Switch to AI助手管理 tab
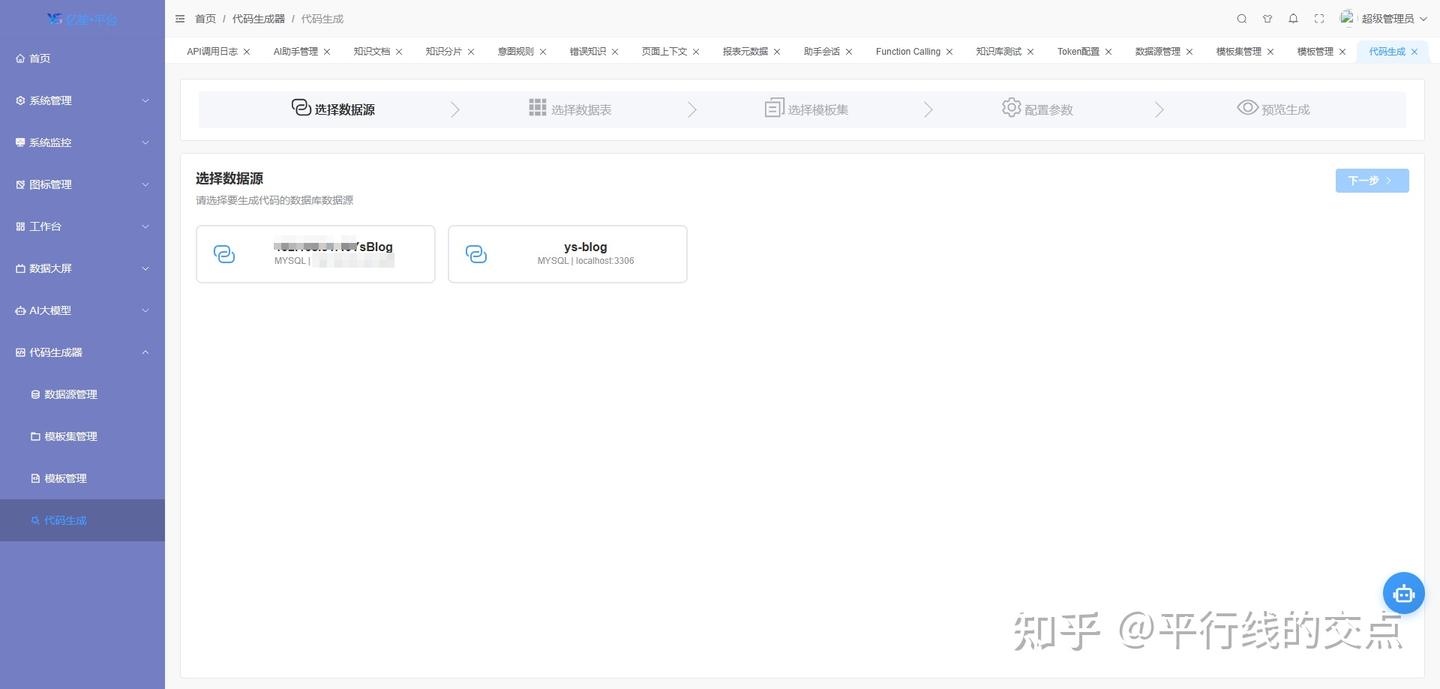Screen dimensions: 1440x689 295,51
